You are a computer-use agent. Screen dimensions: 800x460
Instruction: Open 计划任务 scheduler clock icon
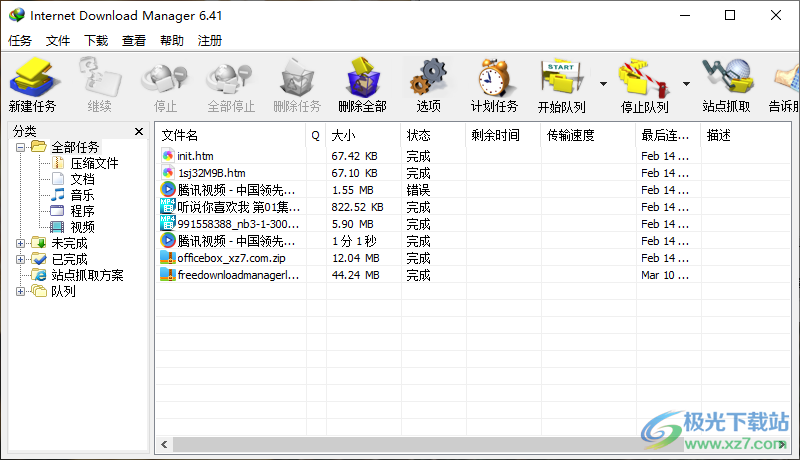pos(494,78)
